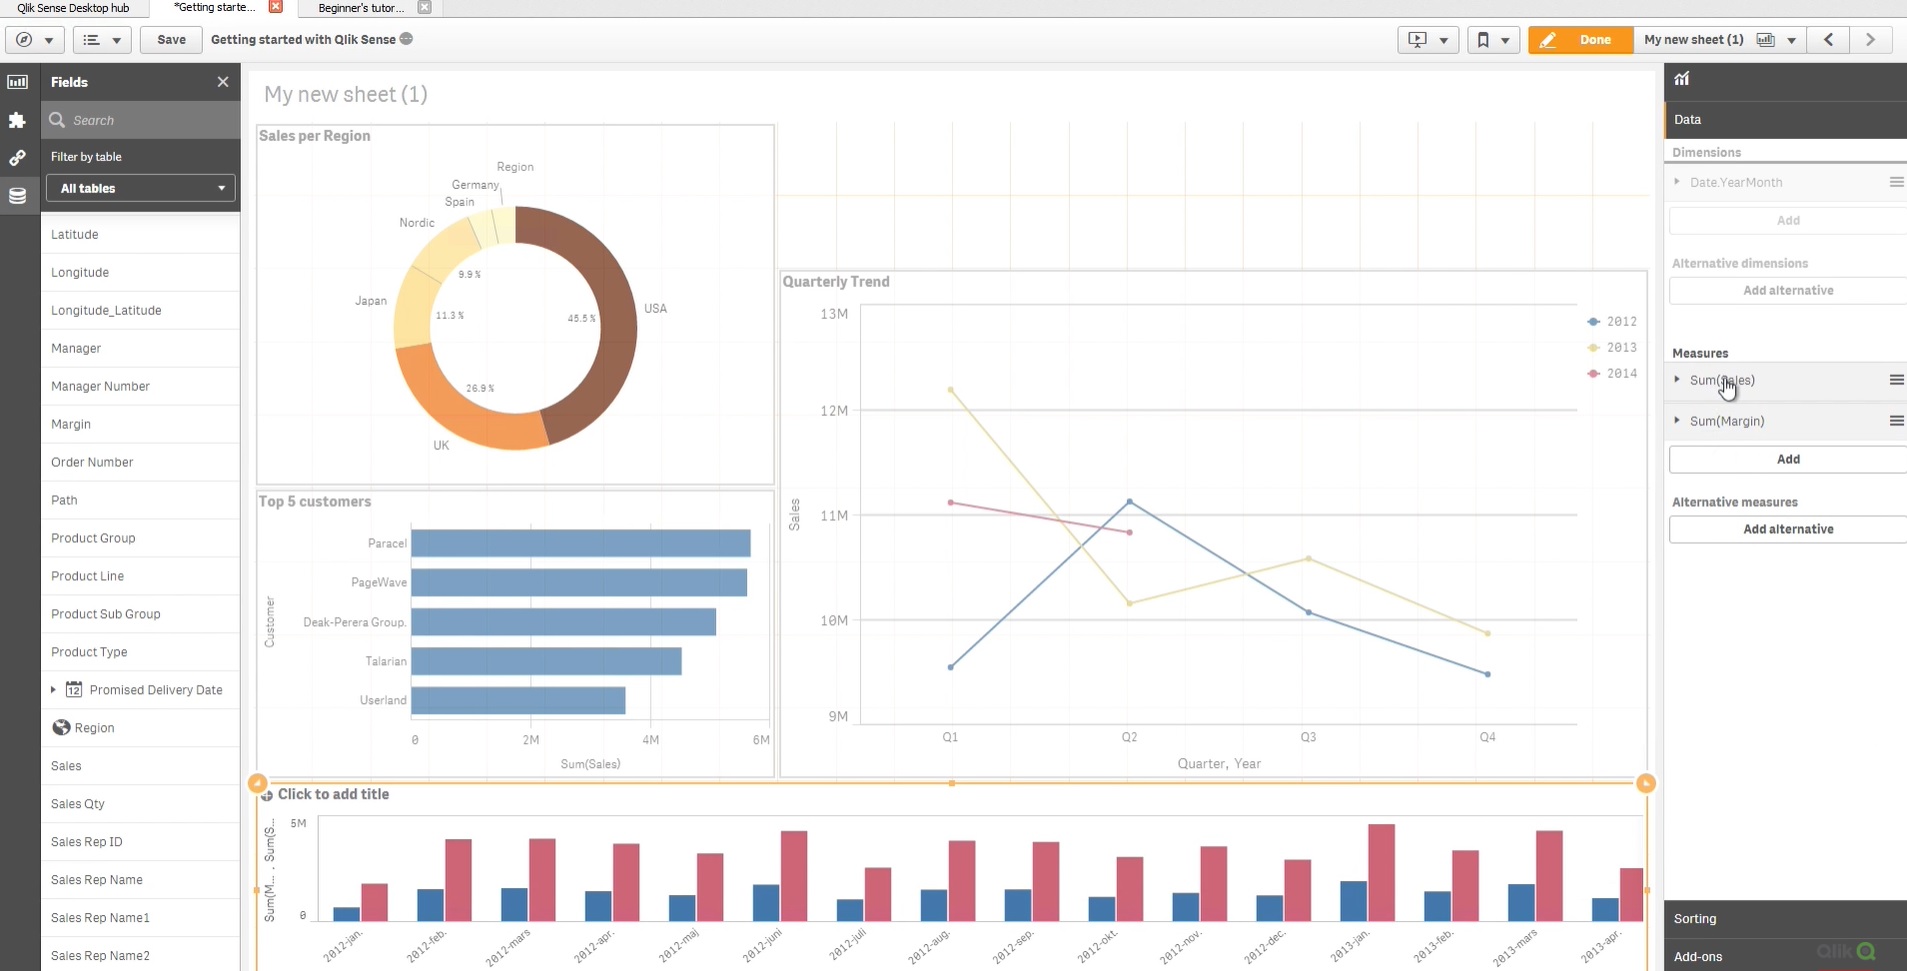Click the Promised Delivery Date calendar icon
The height and width of the screenshot is (971, 1907).
[x=74, y=689]
